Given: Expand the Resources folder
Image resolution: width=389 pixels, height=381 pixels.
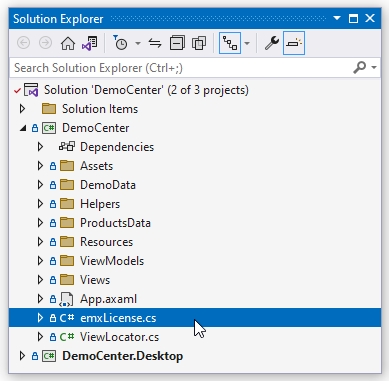Looking at the screenshot, I should 40,242.
